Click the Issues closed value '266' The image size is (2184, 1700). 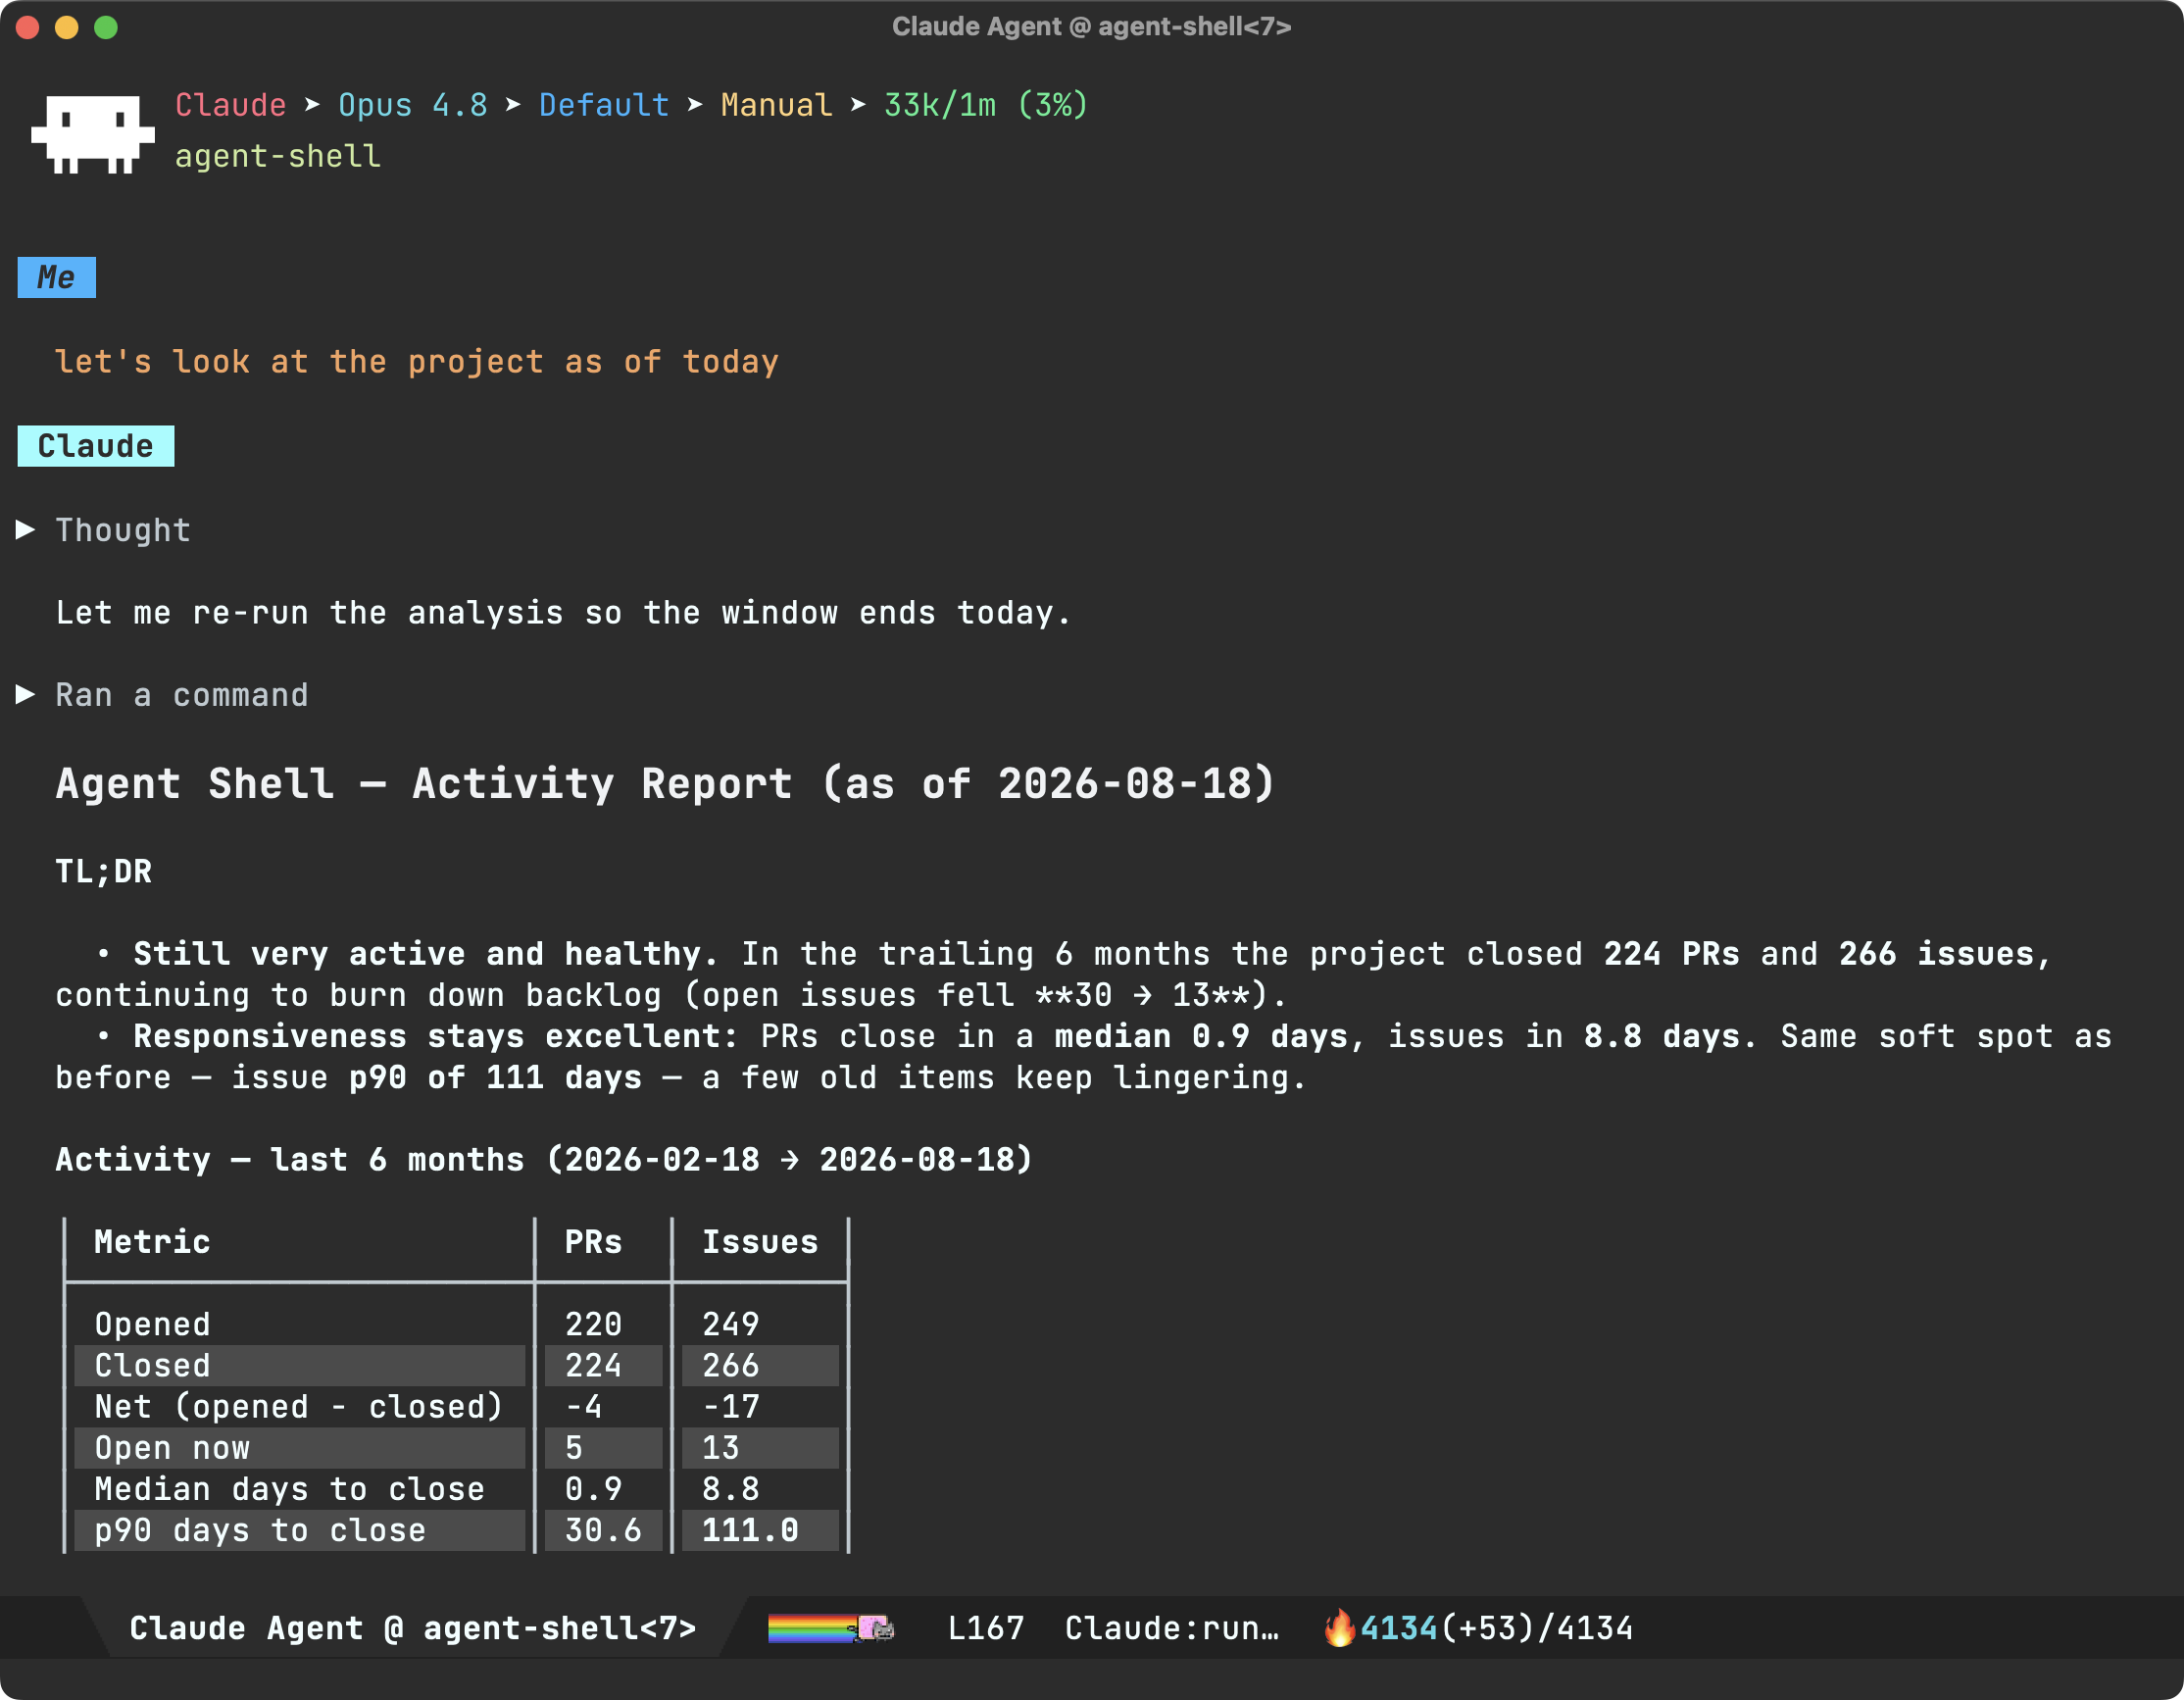point(731,1365)
